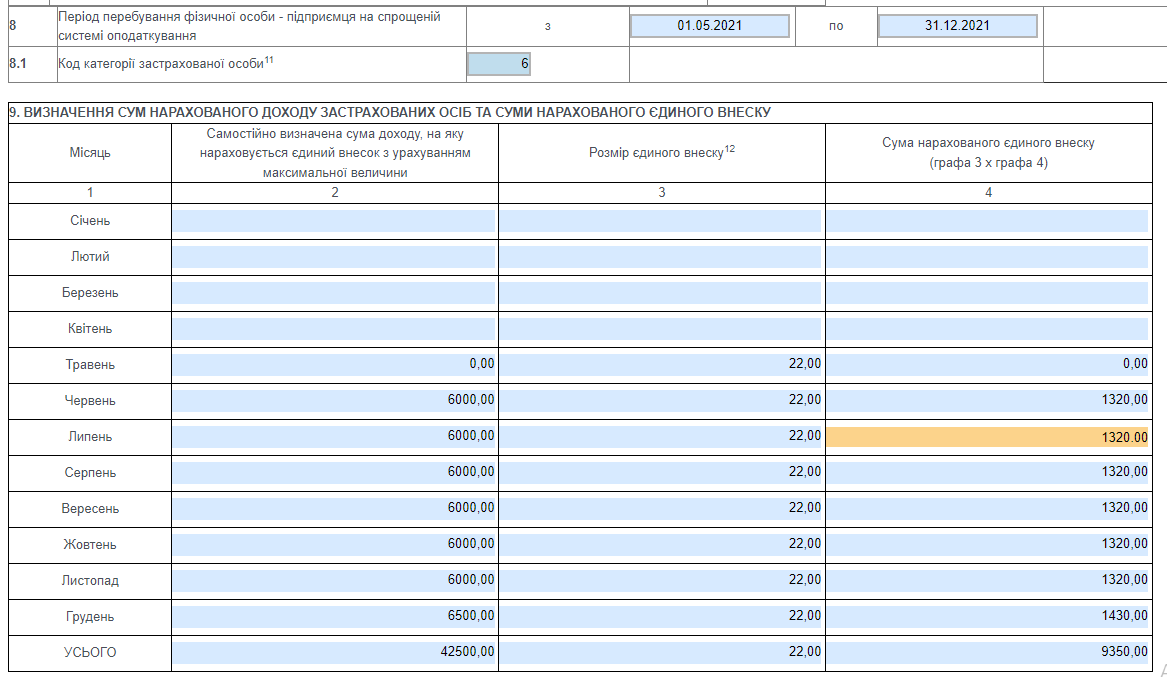This screenshot has width=1167, height=677.
Task: Click contribution rate field for Березень
Action: click(x=660, y=293)
